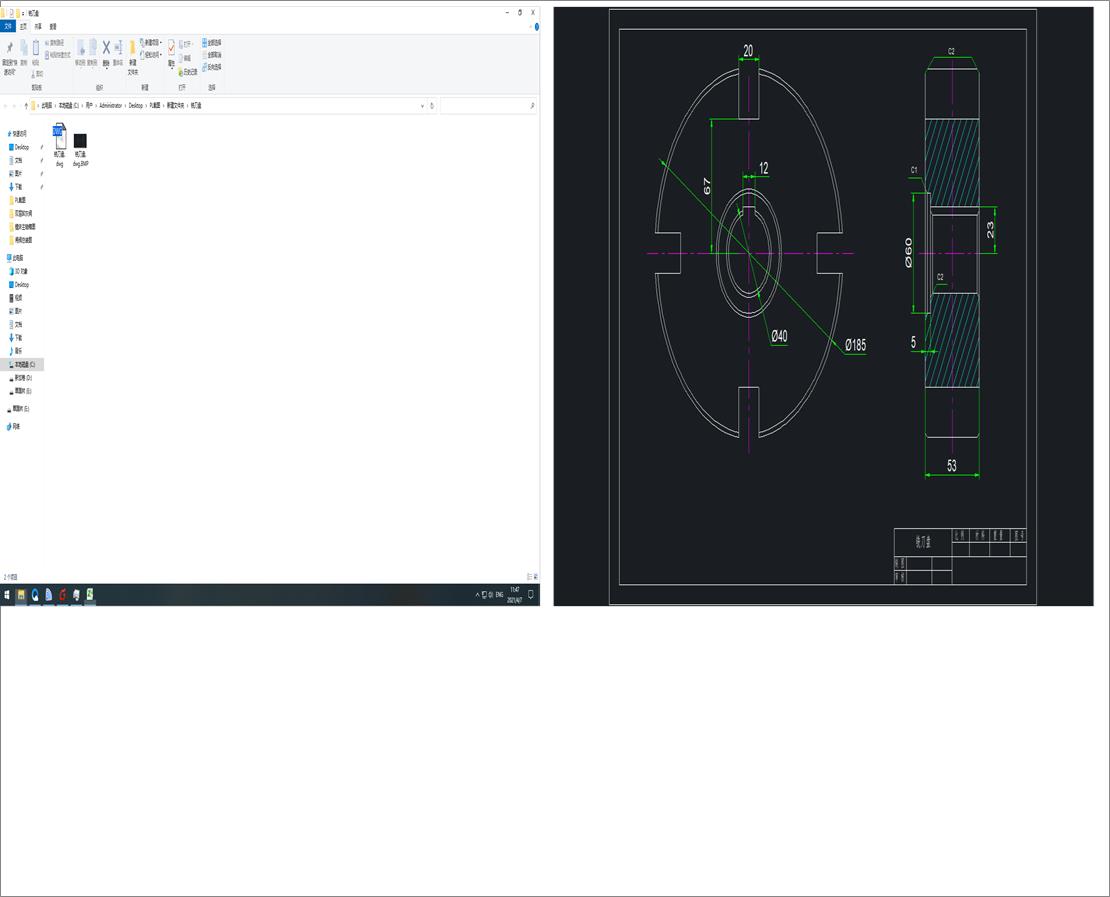Click Cut below the Paste button
Image resolution: width=1110 pixels, height=897 pixels.
[x=37, y=74]
